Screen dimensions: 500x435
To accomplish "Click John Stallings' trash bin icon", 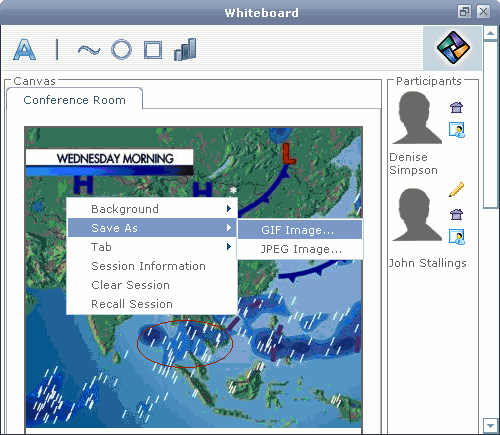I will click(456, 214).
